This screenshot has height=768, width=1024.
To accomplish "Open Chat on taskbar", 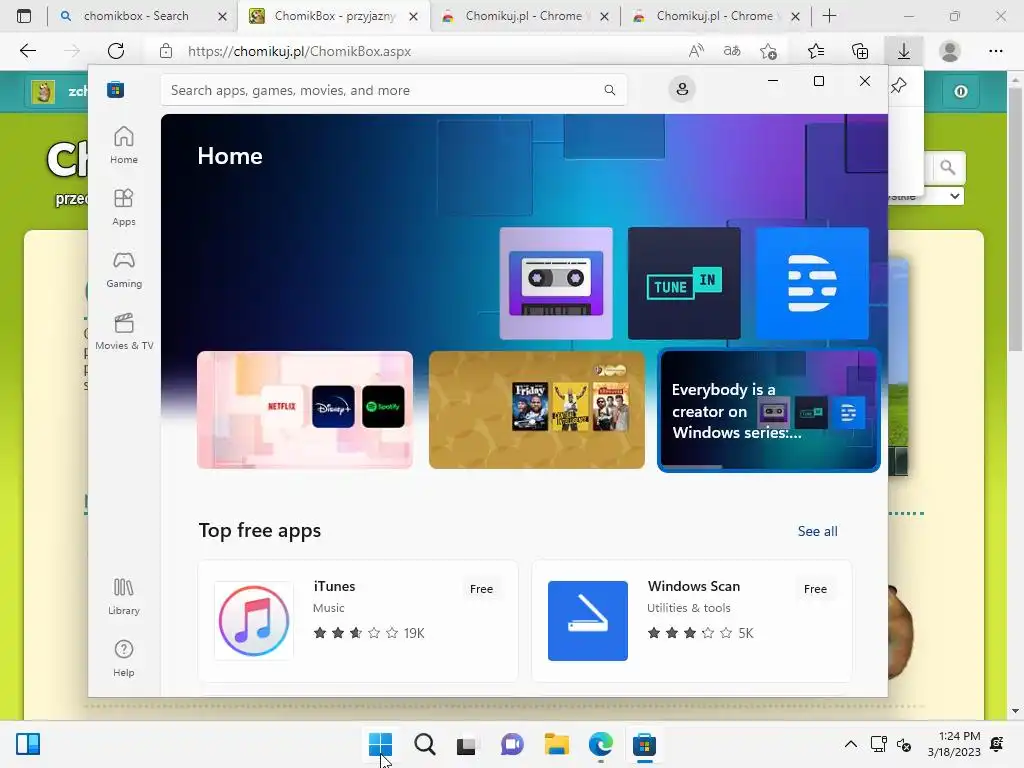I will coord(512,744).
